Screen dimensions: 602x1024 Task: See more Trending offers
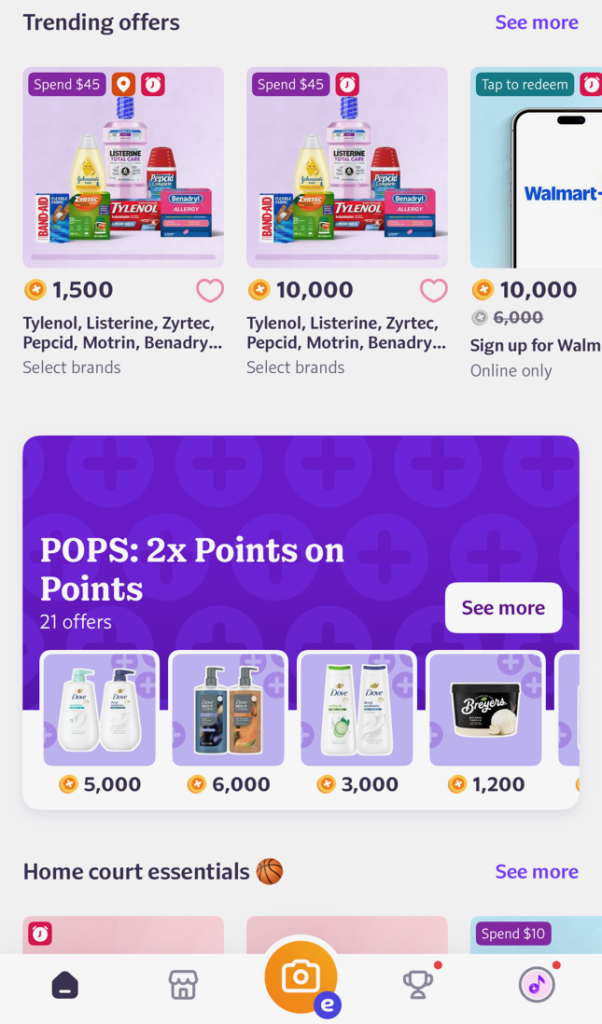tap(536, 22)
